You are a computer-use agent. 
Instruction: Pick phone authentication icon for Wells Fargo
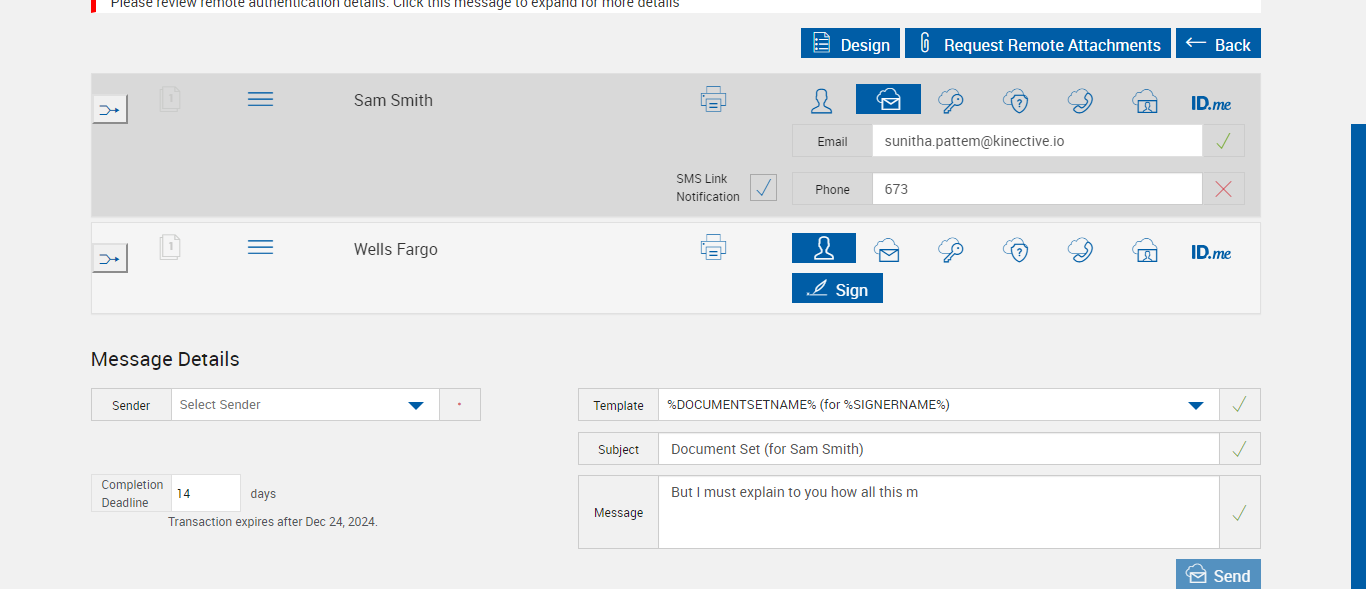[1080, 249]
